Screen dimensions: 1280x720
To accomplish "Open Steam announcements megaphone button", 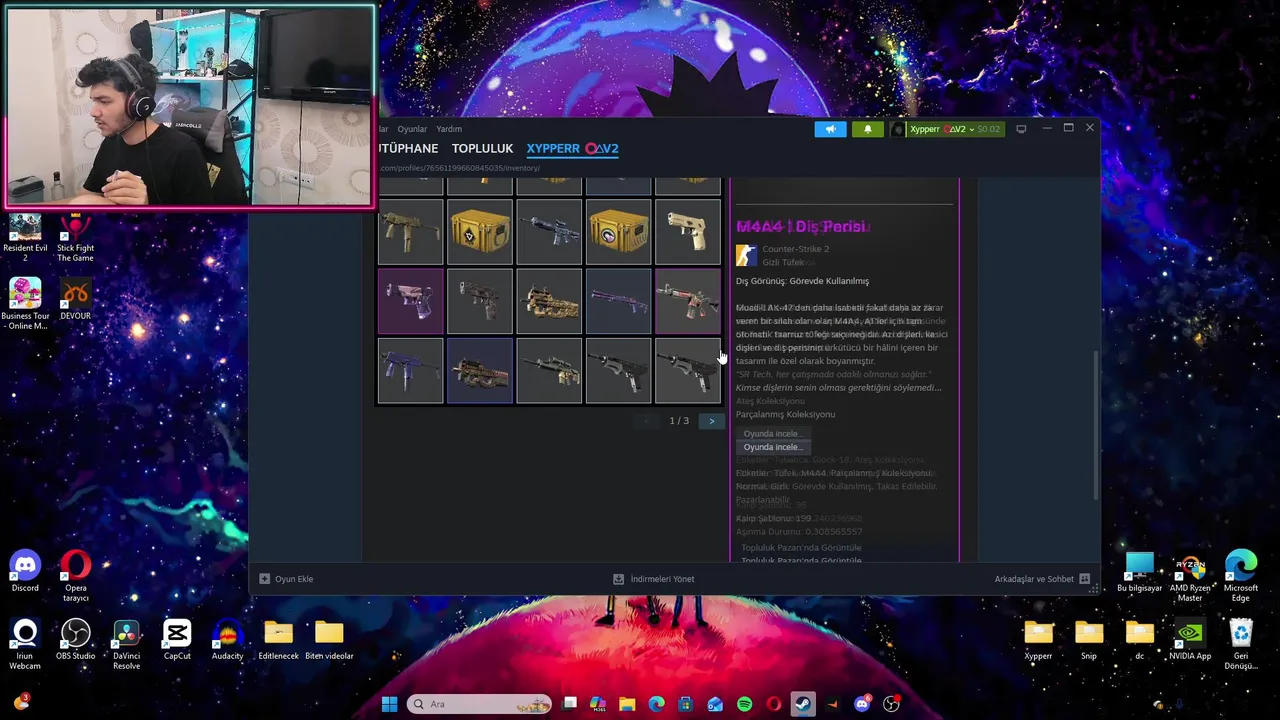I will [x=830, y=129].
